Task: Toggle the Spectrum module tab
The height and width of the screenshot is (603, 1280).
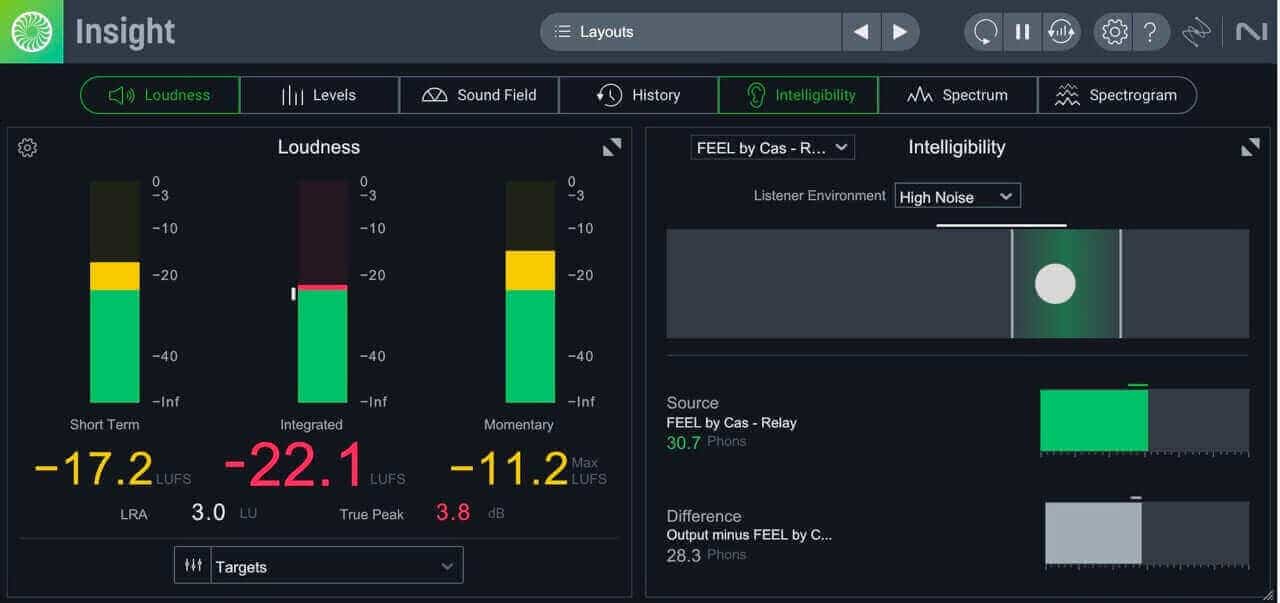Action: coord(958,95)
